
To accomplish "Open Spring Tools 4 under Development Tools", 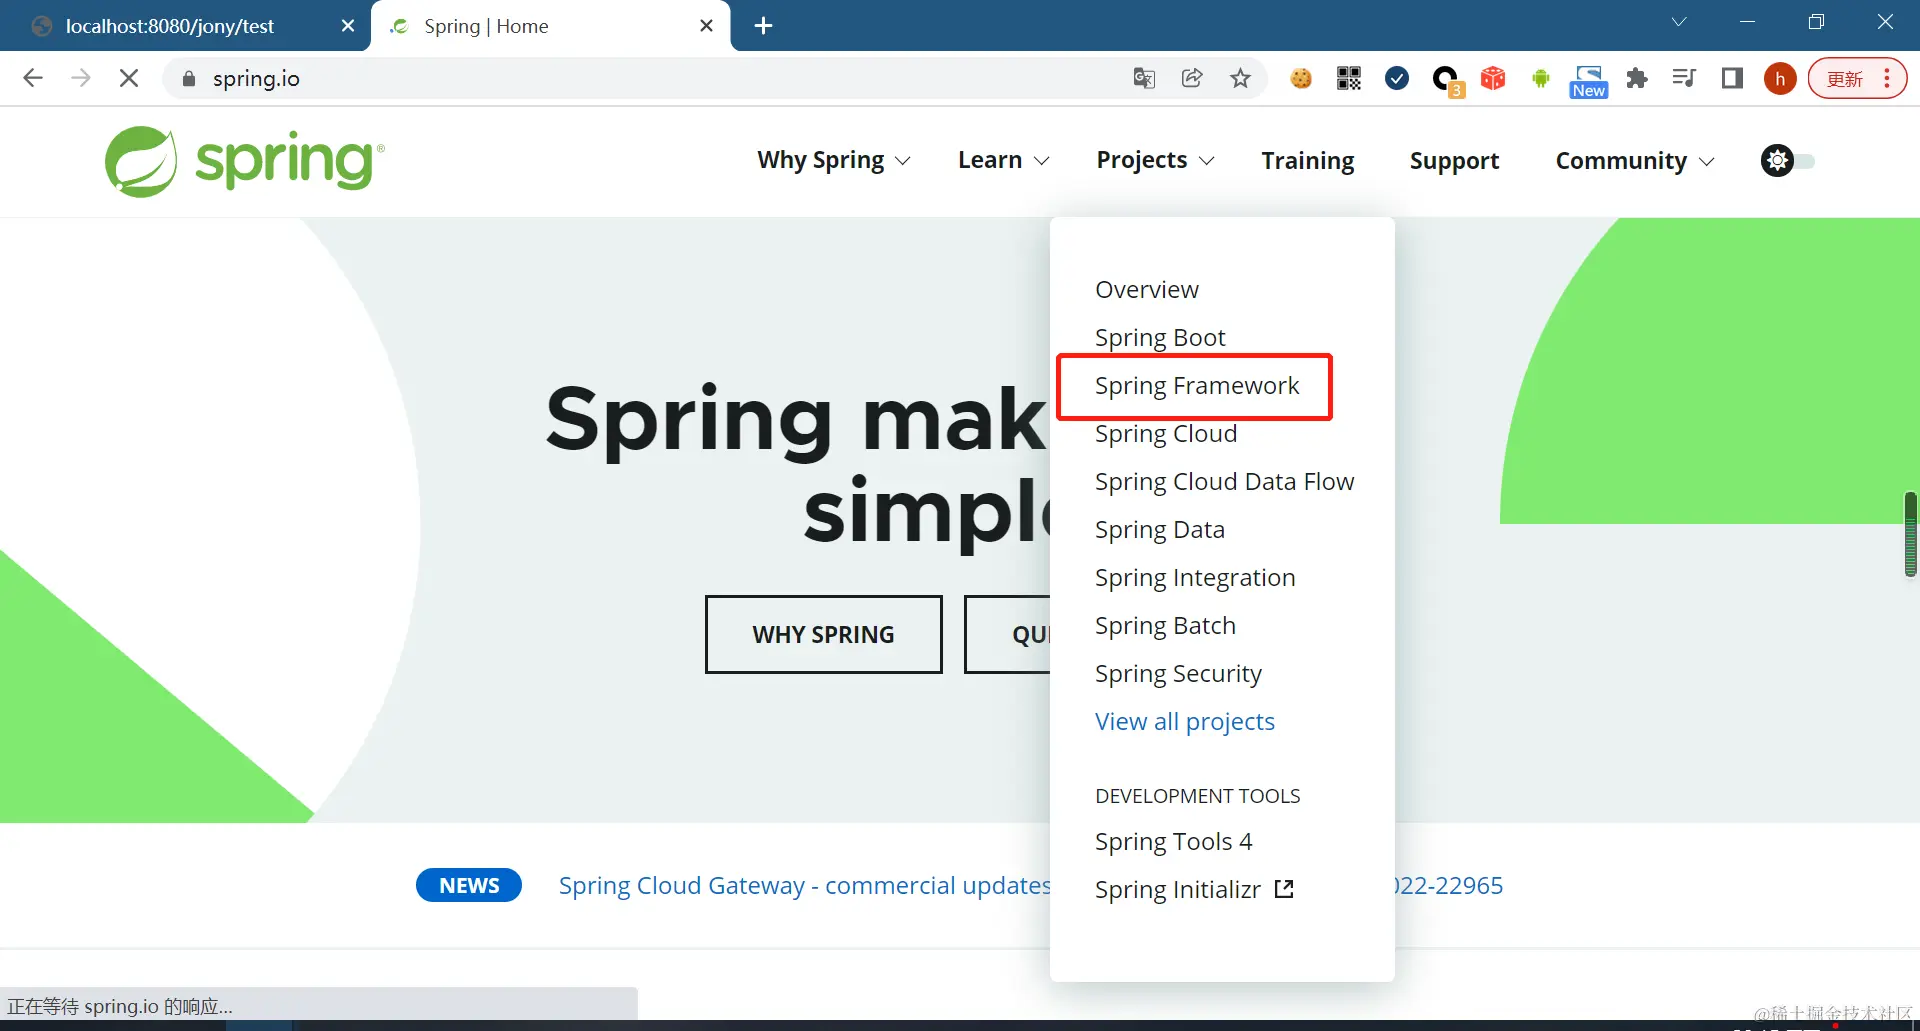I will tap(1173, 842).
